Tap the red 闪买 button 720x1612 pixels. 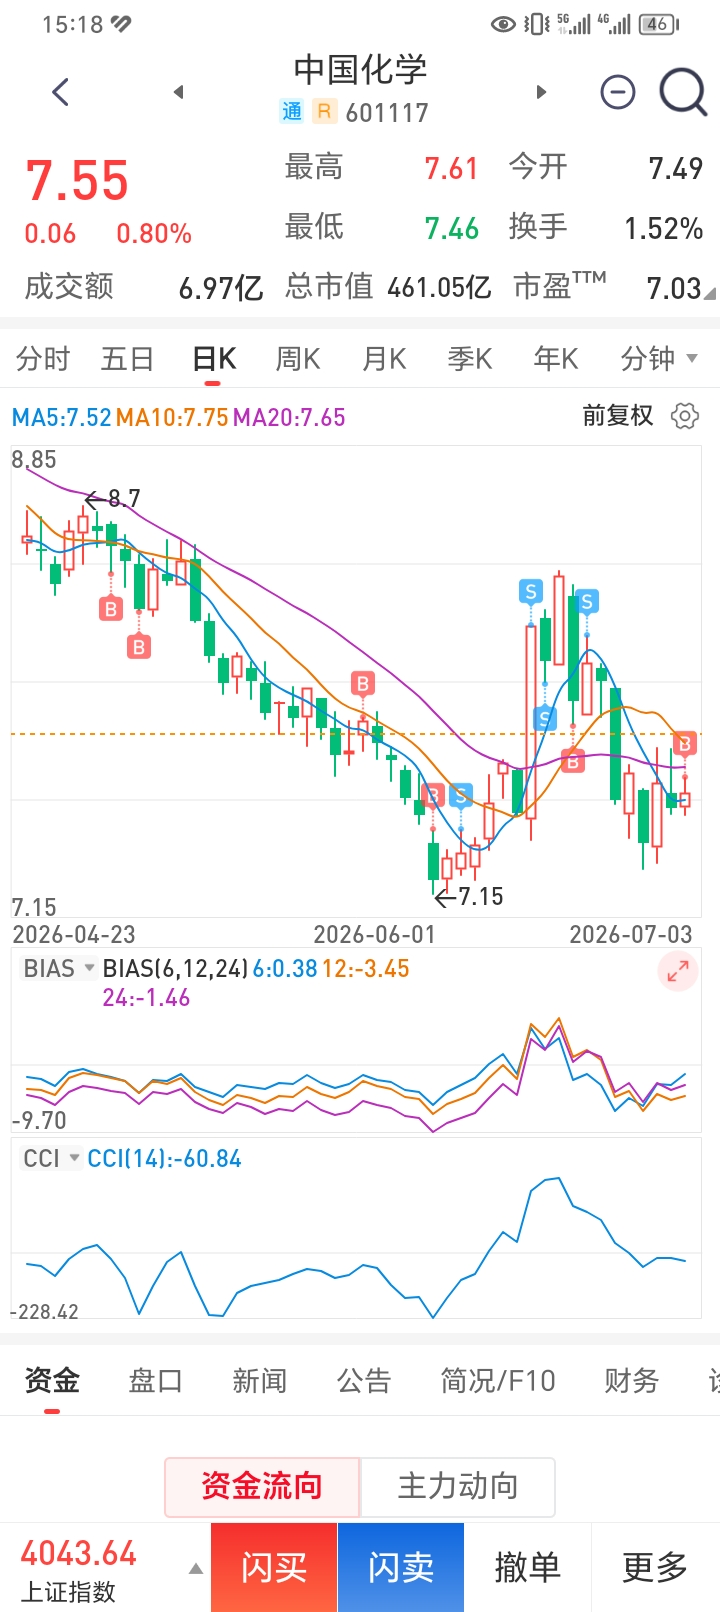[x=274, y=1567]
